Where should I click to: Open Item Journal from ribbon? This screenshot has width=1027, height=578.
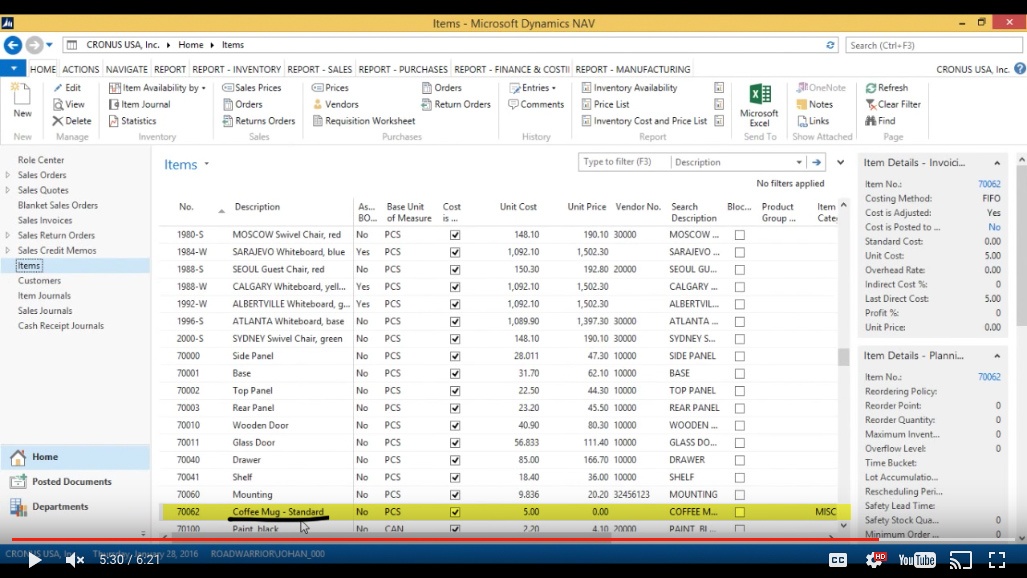pyautogui.click(x=140, y=104)
